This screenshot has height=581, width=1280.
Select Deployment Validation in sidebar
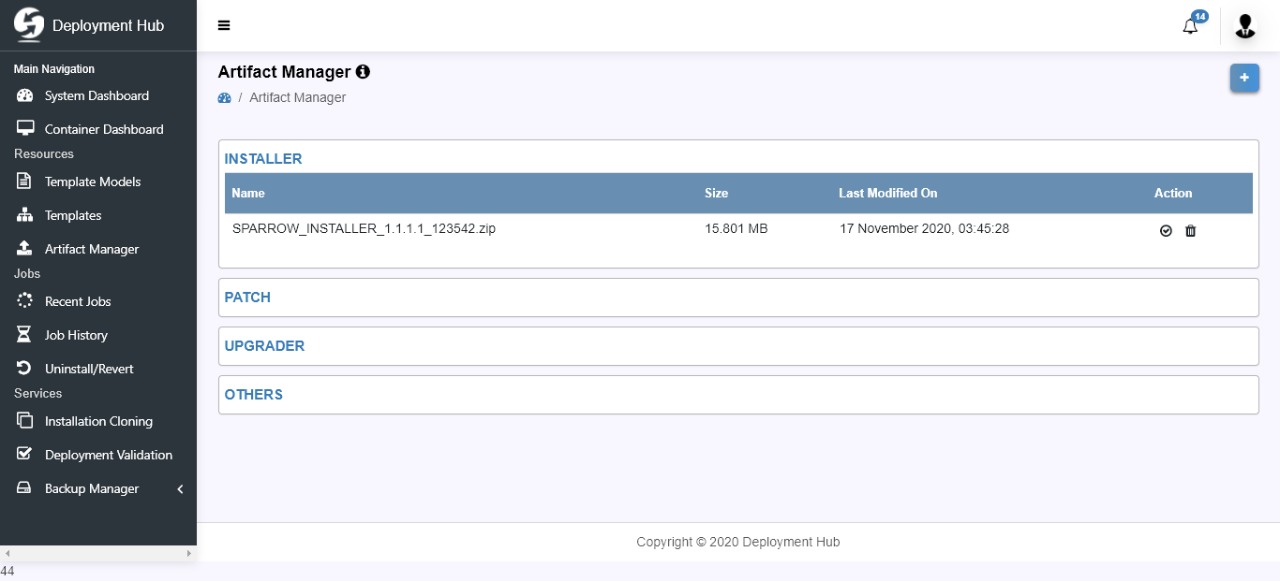tap(108, 455)
